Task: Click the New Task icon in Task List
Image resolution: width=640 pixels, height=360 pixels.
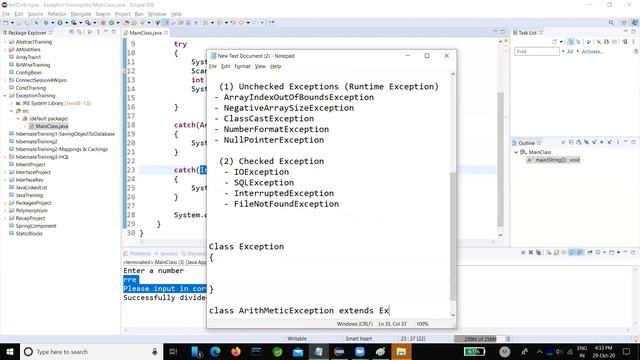Action: click(554, 42)
